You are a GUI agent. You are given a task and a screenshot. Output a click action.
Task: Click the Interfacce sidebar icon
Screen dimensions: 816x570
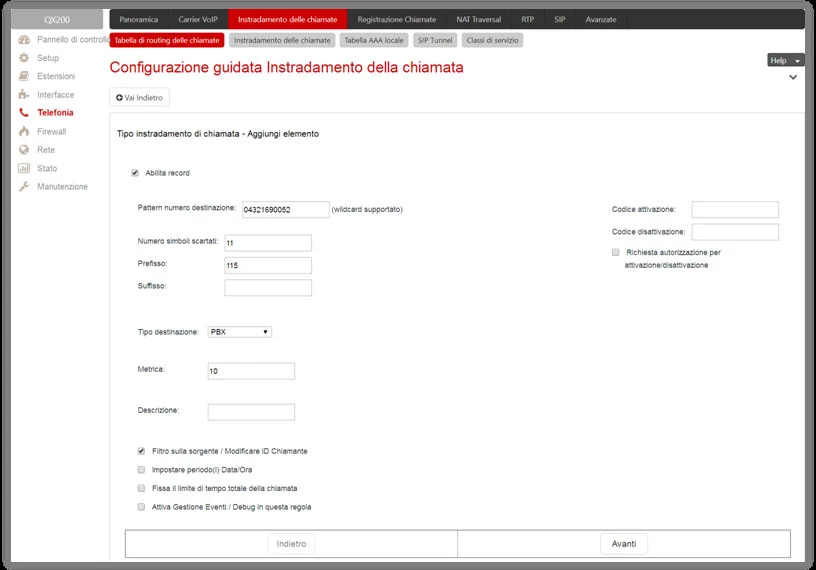pyautogui.click(x=24, y=95)
